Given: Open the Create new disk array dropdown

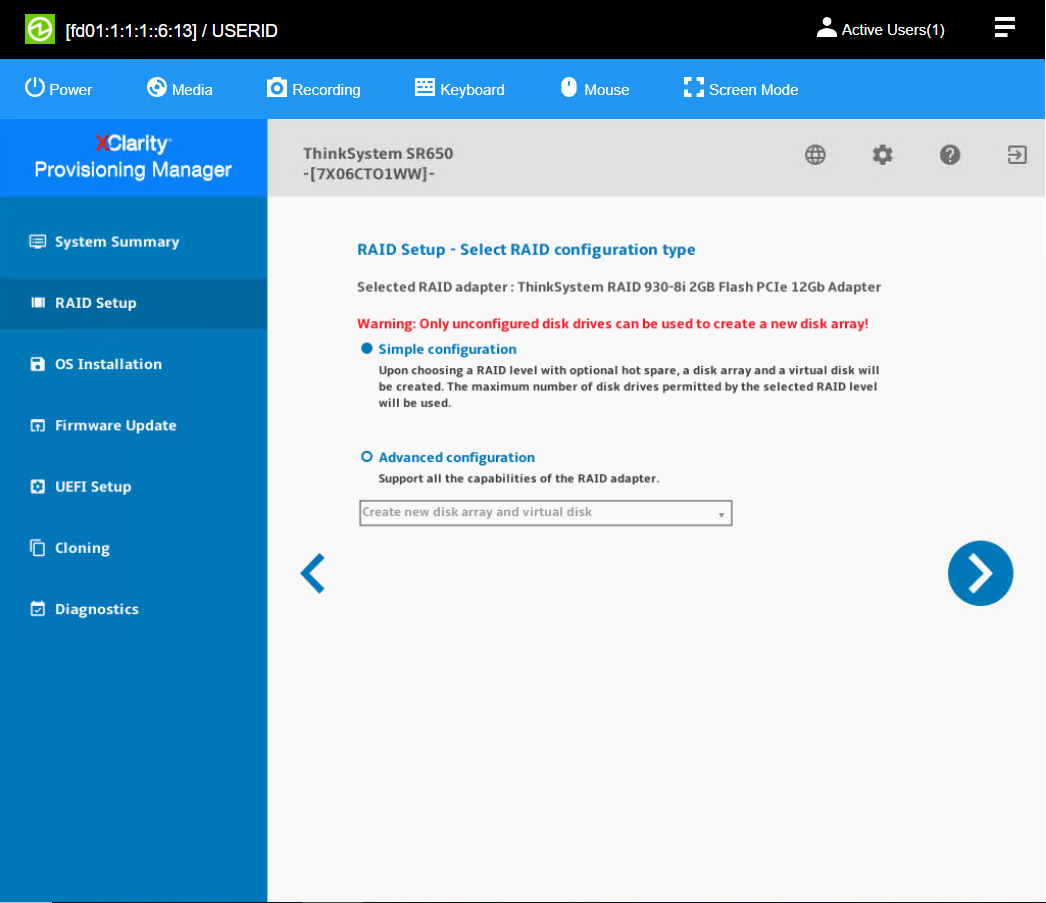Looking at the screenshot, I should 545,513.
